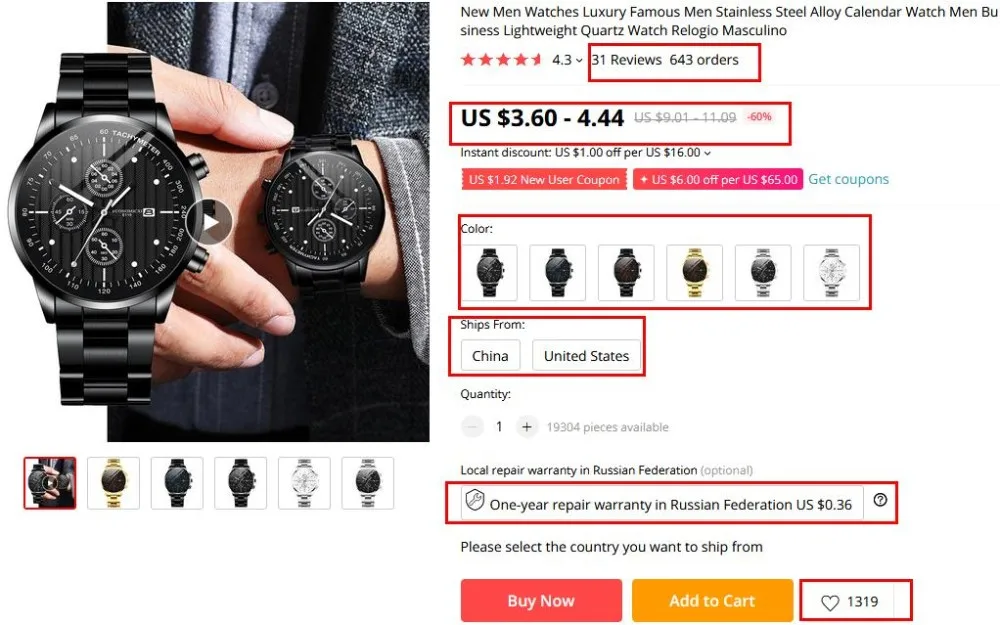The width and height of the screenshot is (1000, 625).
Task: Increase quantity with the plus button
Action: [x=527, y=427]
